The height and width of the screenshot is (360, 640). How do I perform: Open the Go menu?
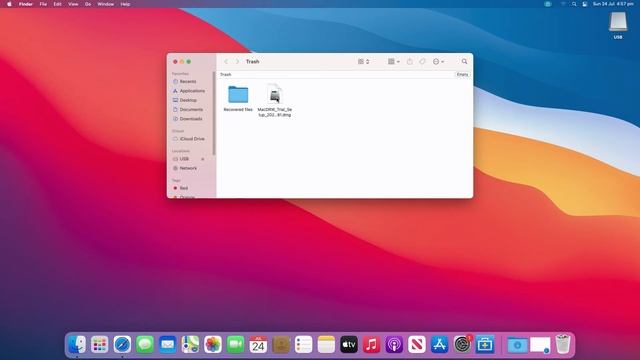click(88, 4)
